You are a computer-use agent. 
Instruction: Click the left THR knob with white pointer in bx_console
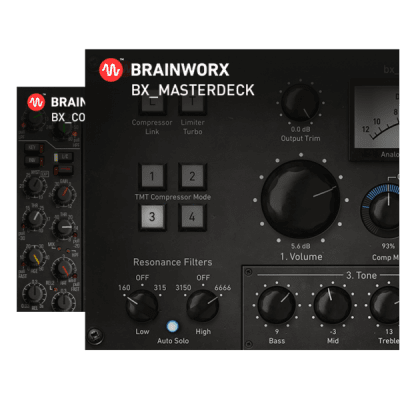point(34,218)
